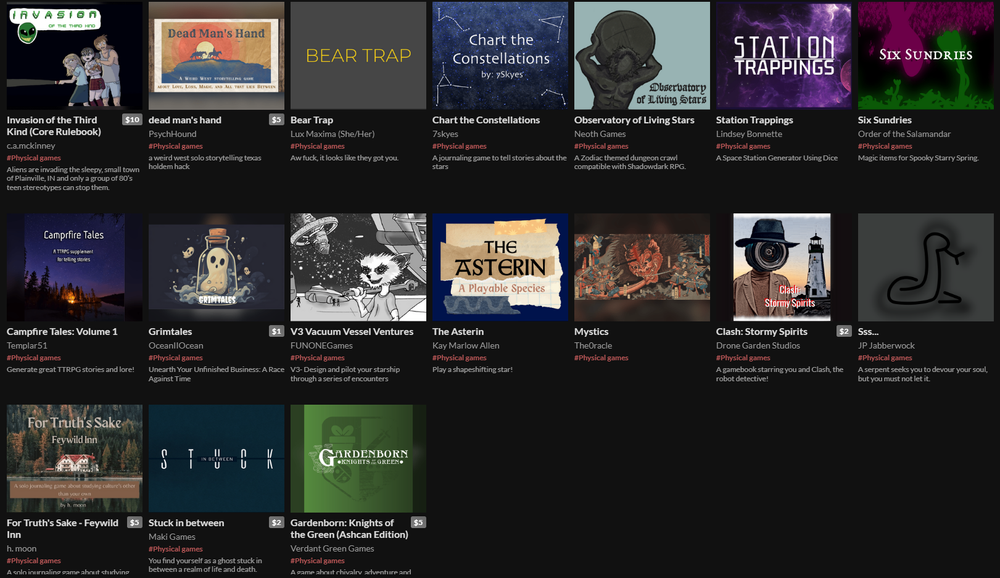Screen dimensions: 1000x578
Task: Open the Observatory of Living Stars cover image
Action: pyautogui.click(x=642, y=56)
